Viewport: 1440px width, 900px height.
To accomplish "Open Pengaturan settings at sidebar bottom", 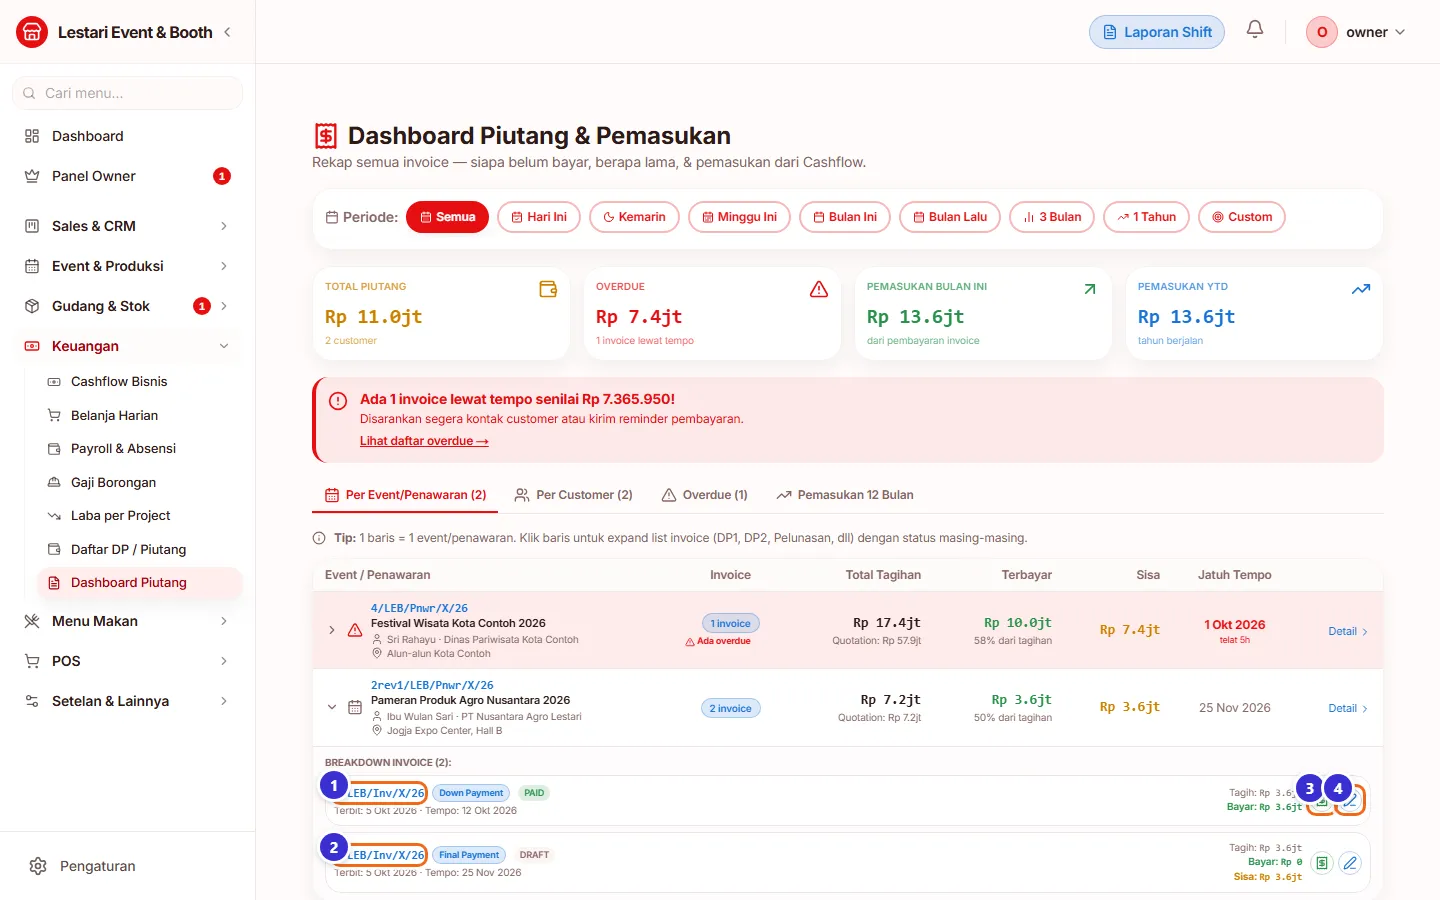I will (128, 866).
